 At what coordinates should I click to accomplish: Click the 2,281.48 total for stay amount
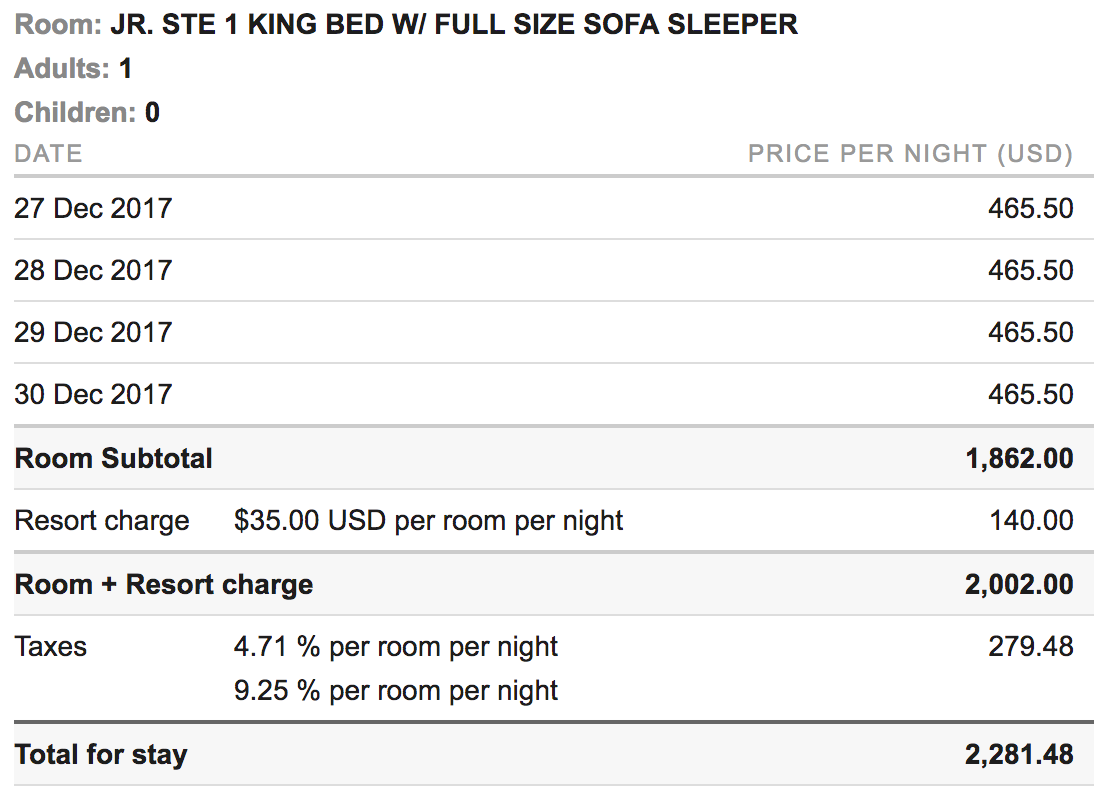click(x=1019, y=754)
